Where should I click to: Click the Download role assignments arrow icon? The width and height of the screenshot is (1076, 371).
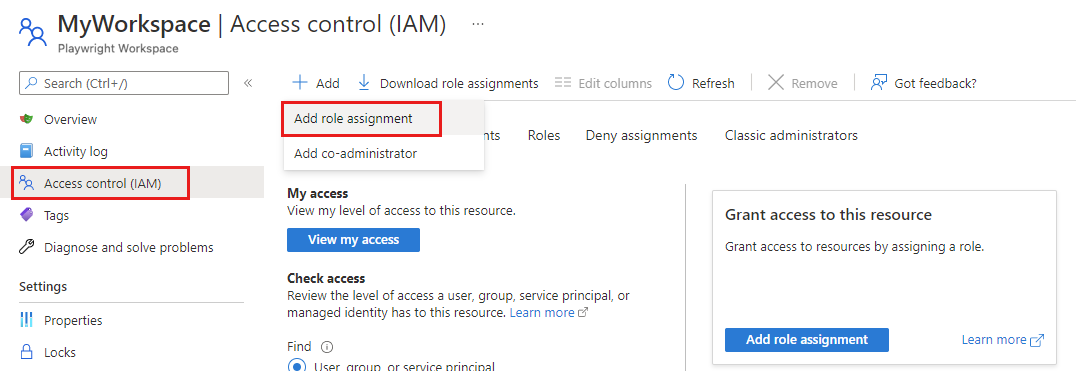click(x=364, y=83)
